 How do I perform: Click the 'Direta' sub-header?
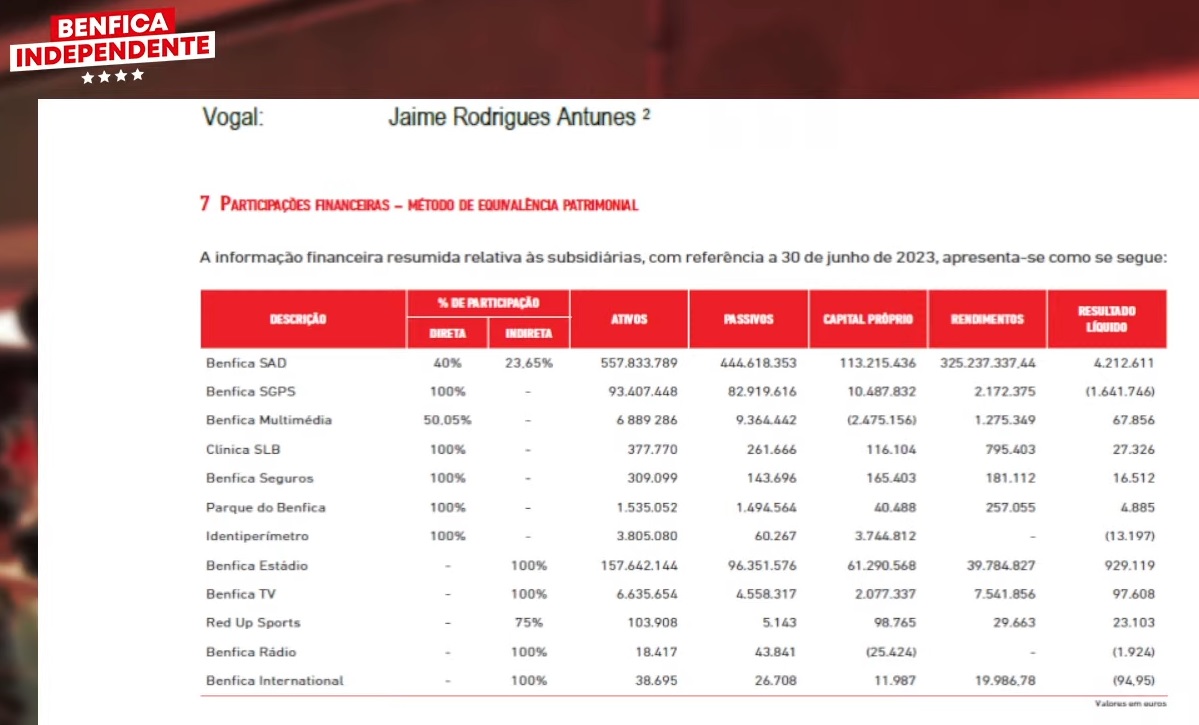(x=447, y=333)
